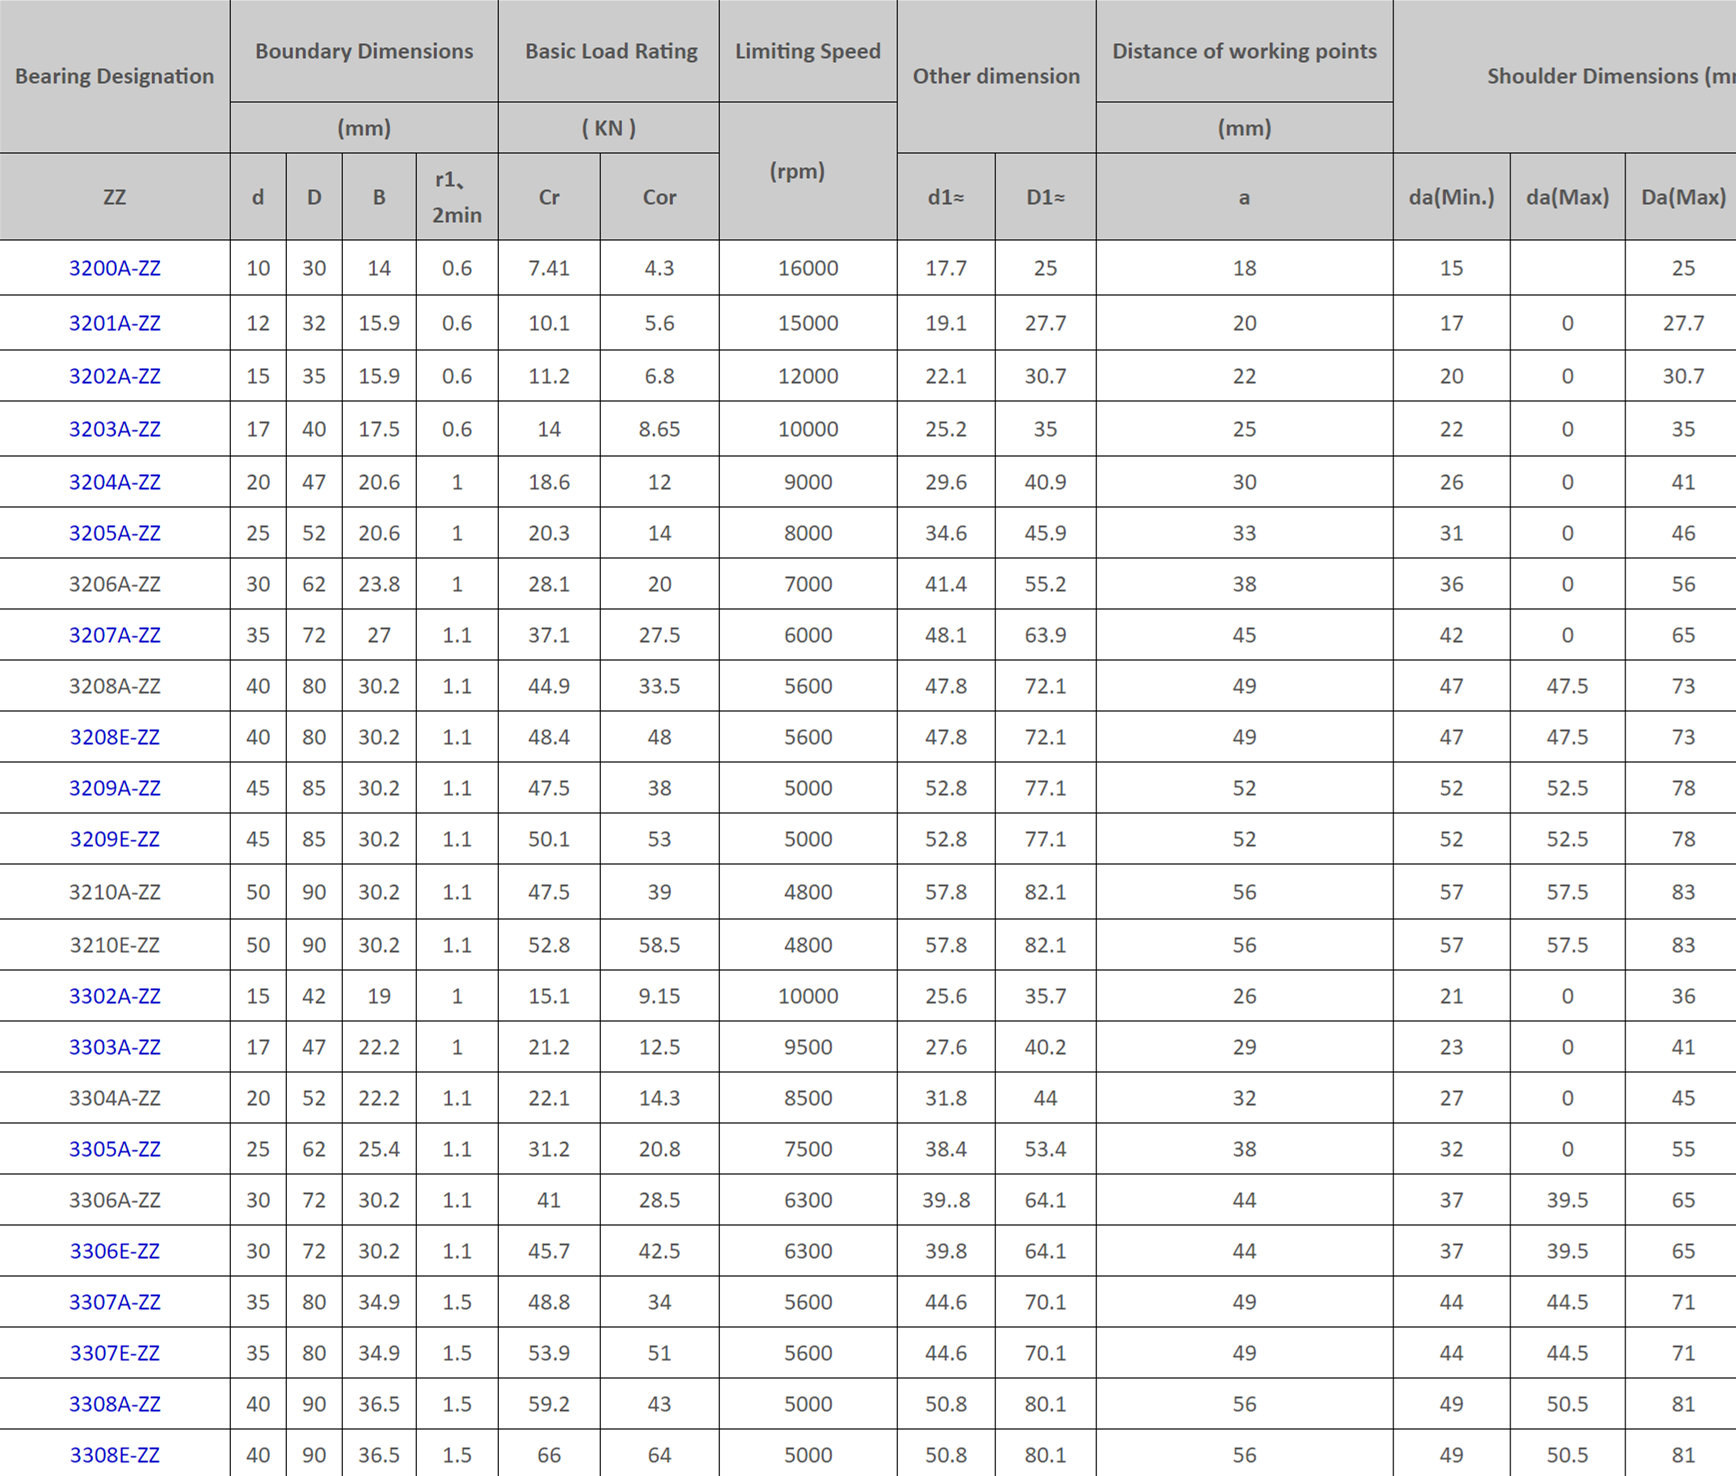Open the 3204A-ZZ product link
The width and height of the screenshot is (1736, 1476).
[x=114, y=482]
